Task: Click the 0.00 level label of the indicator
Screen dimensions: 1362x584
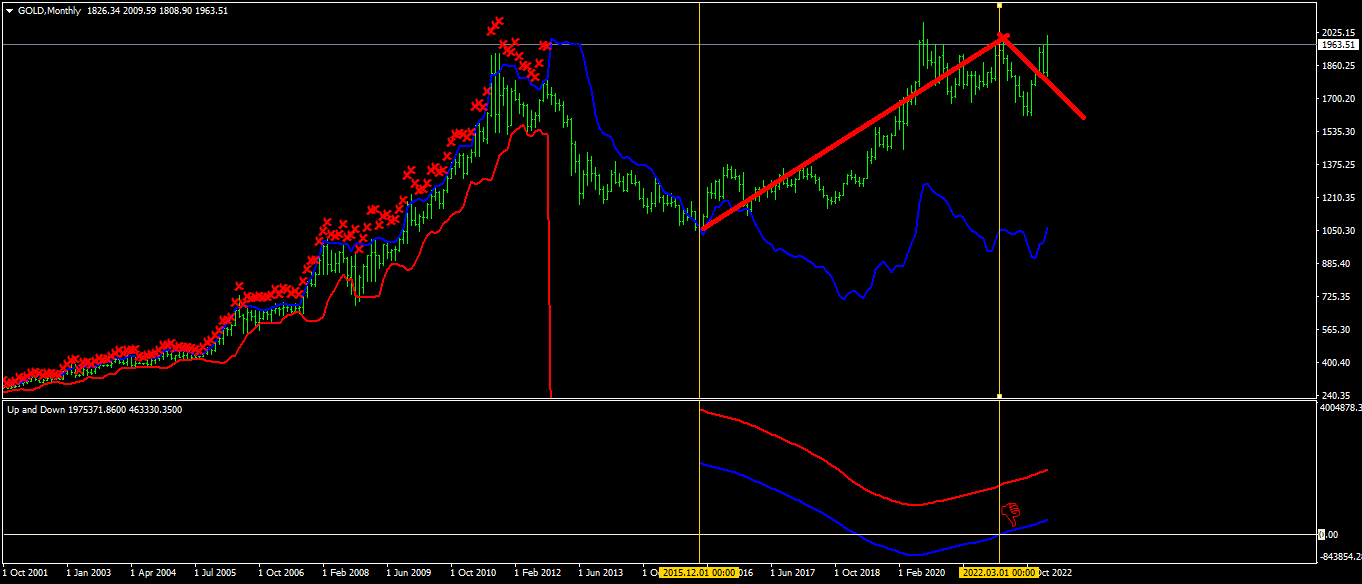Action: 1328,535
